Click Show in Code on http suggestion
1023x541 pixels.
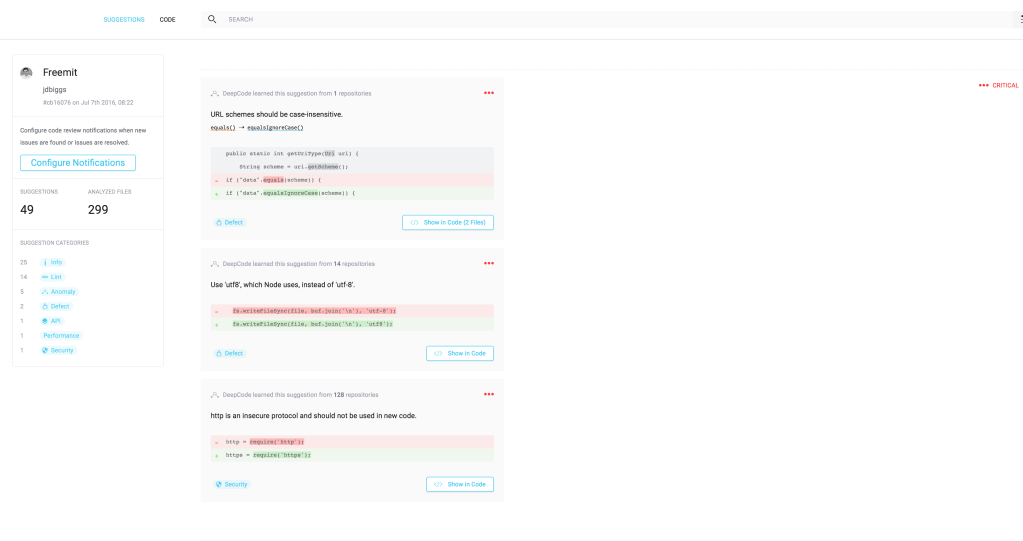460,484
